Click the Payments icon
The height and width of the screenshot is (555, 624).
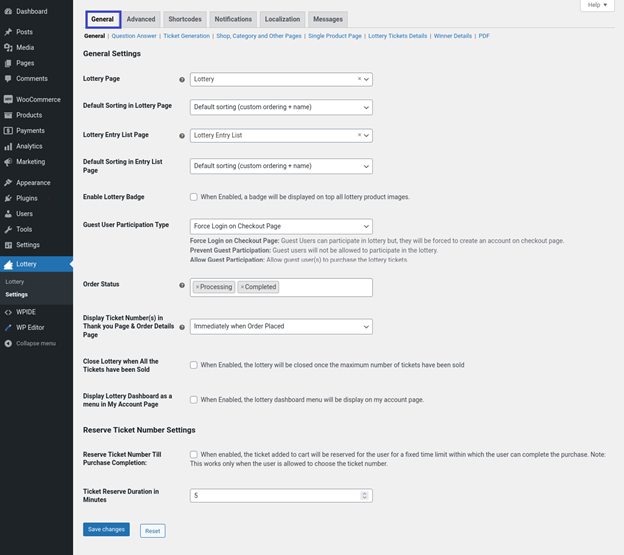8,130
